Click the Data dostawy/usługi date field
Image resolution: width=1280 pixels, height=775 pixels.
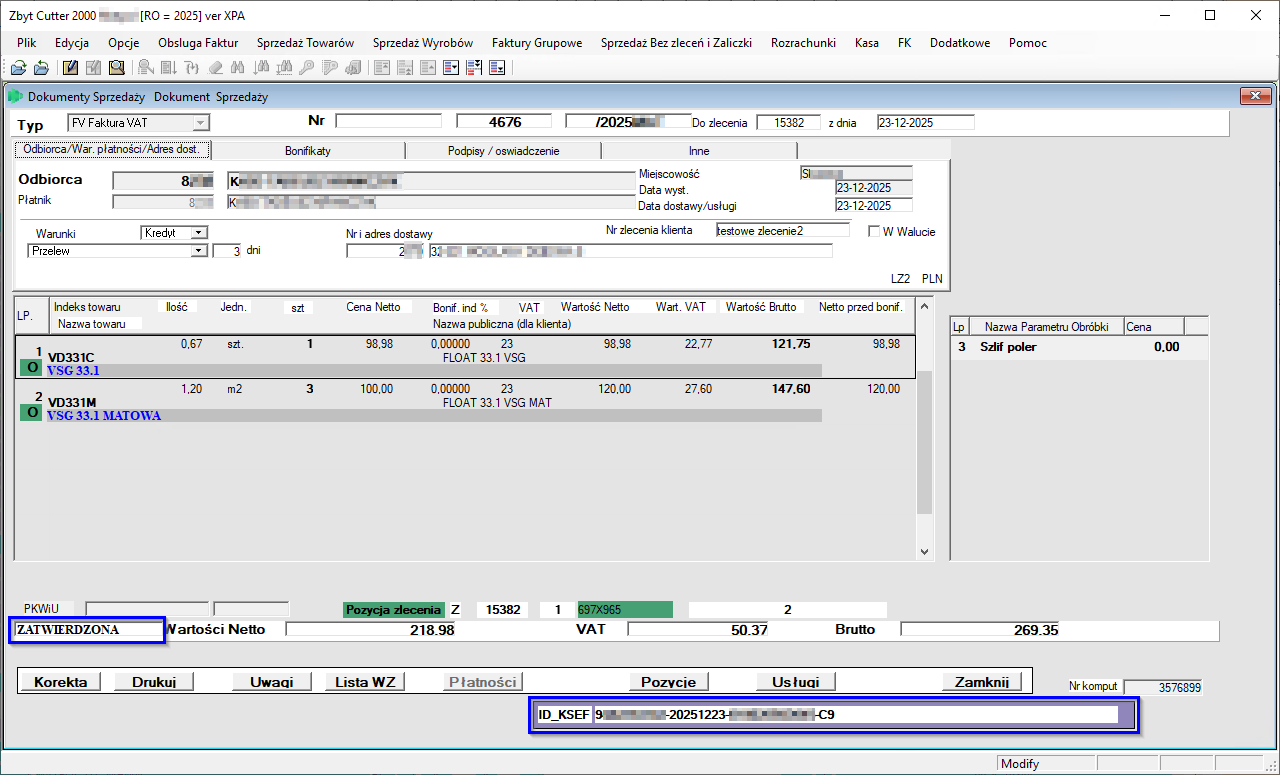tap(874, 206)
